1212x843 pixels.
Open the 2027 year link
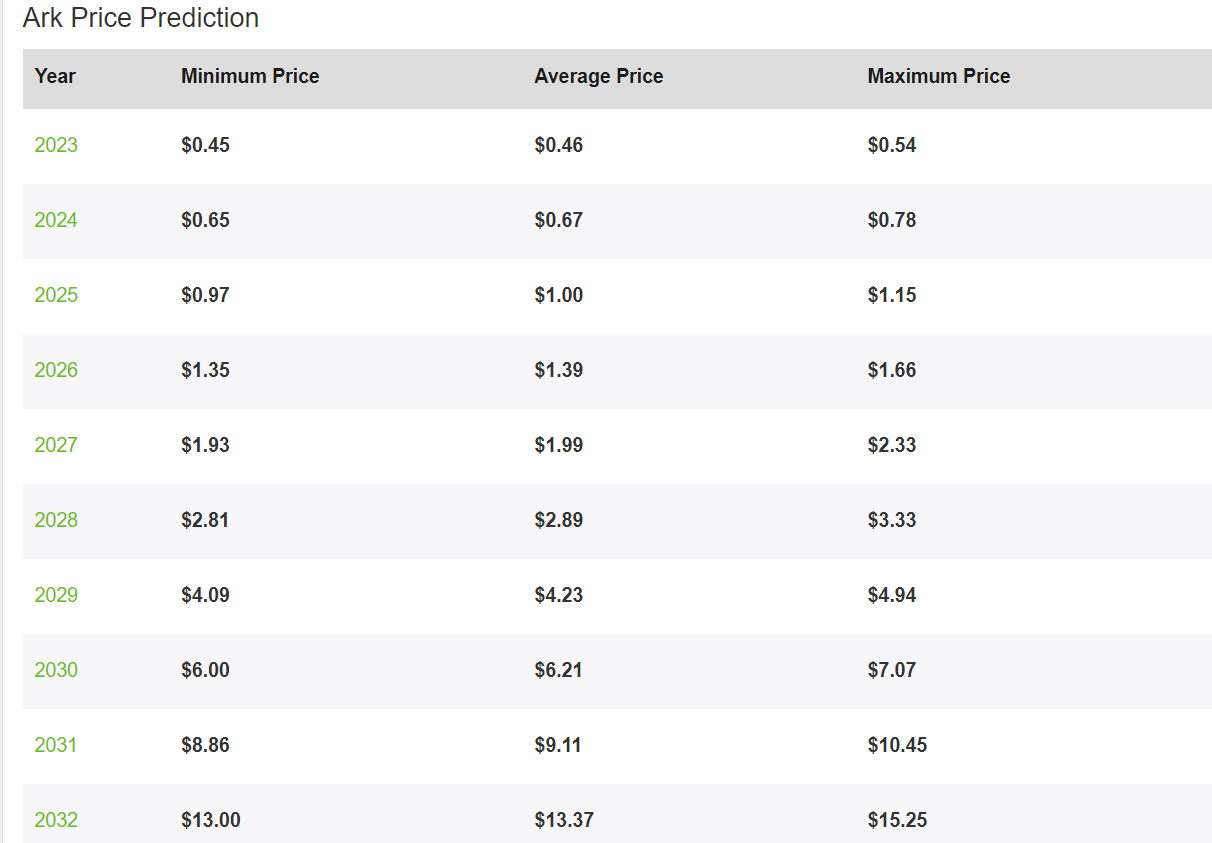tap(56, 445)
